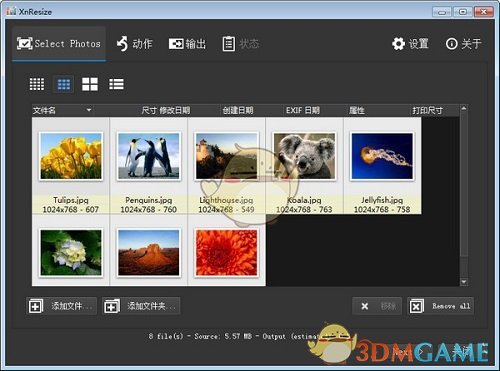
Task: Switch to smallest thumbnail grid view
Action: (37, 84)
